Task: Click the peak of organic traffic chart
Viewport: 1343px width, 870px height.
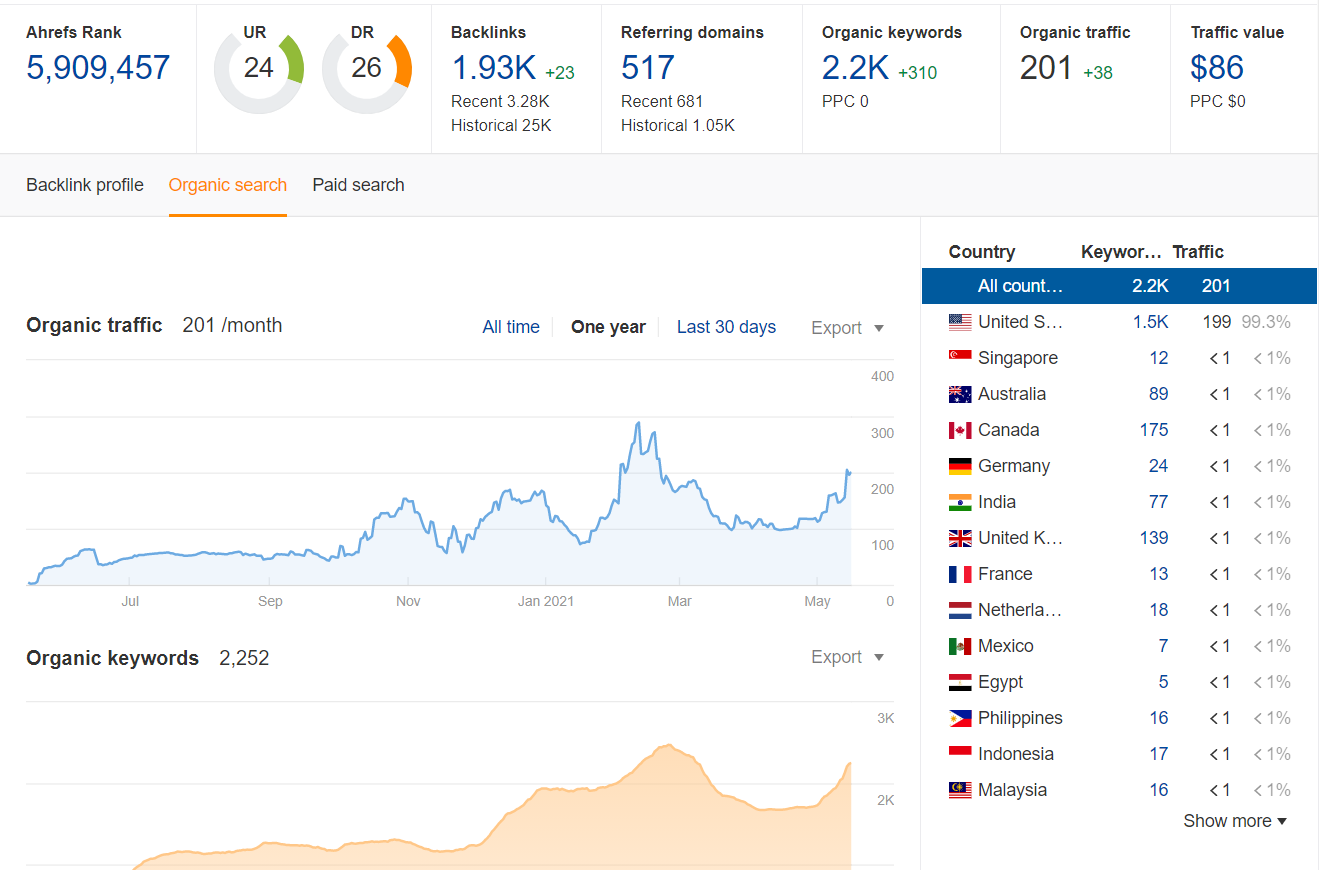Action: [x=638, y=423]
